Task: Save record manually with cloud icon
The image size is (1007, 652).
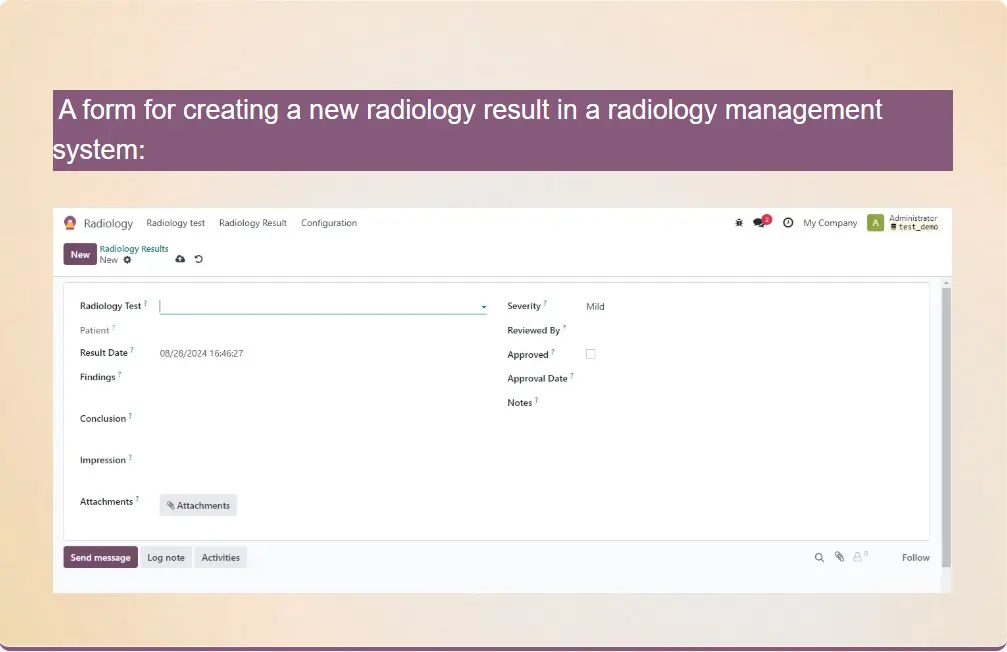Action: click(180, 259)
